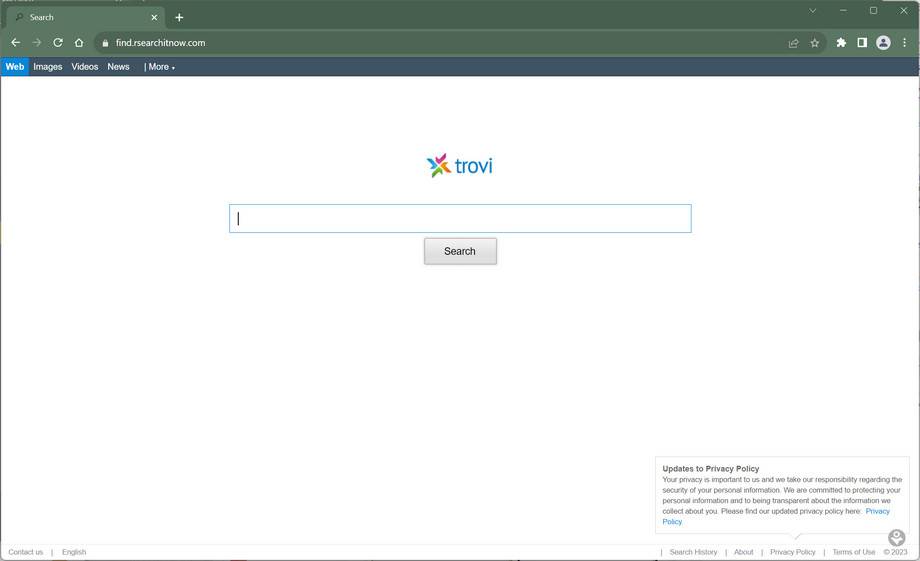Click the share page icon in the address bar
The image size is (920, 561).
coord(793,43)
